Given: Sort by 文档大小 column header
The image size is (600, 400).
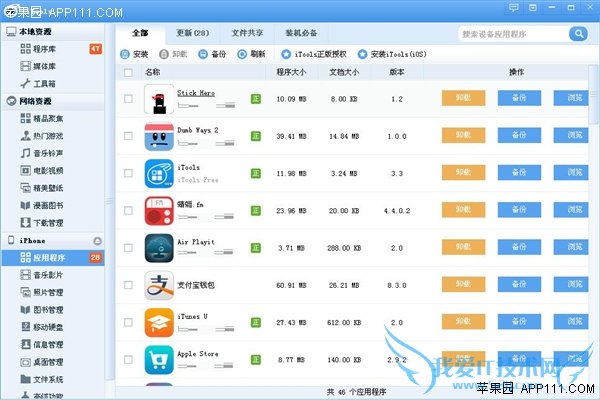Looking at the screenshot, I should pos(344,72).
